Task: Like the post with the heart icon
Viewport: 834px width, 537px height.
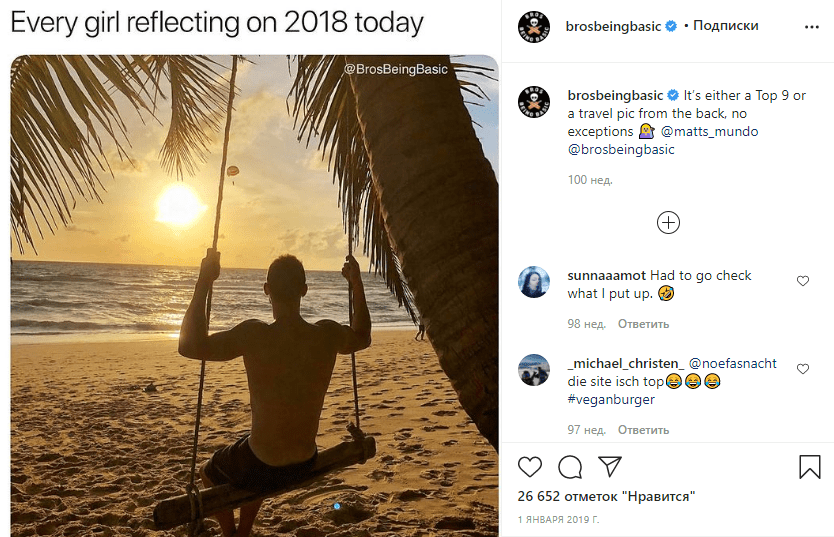Action: (x=531, y=466)
